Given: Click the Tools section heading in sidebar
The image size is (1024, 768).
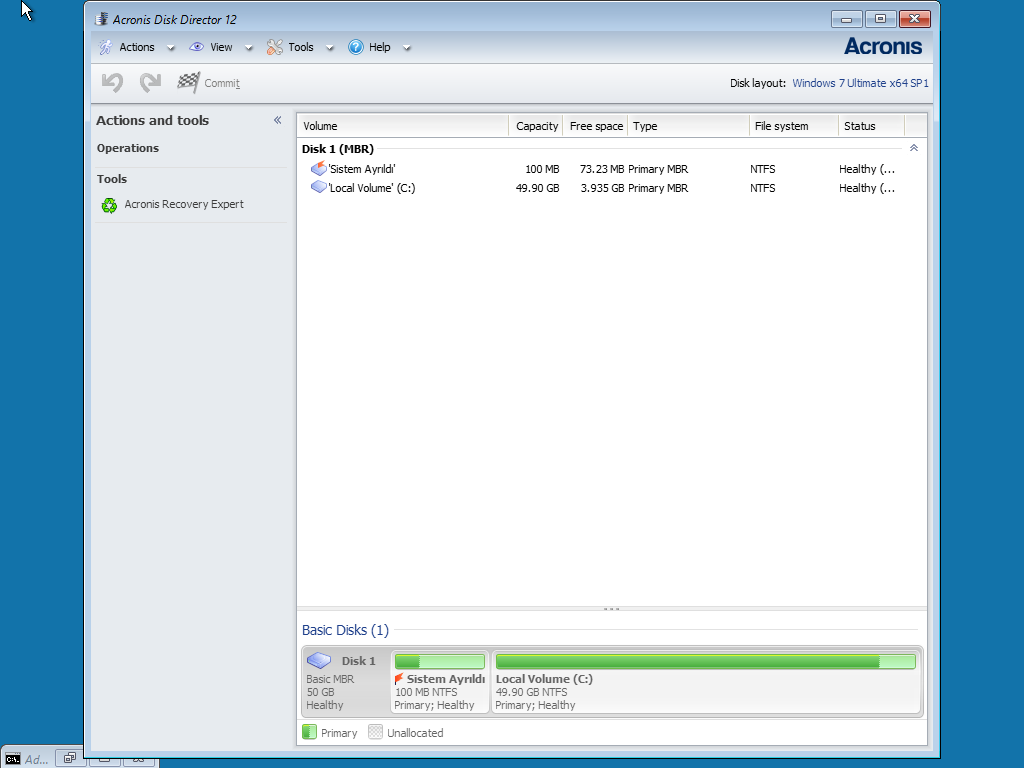Looking at the screenshot, I should pos(112,179).
